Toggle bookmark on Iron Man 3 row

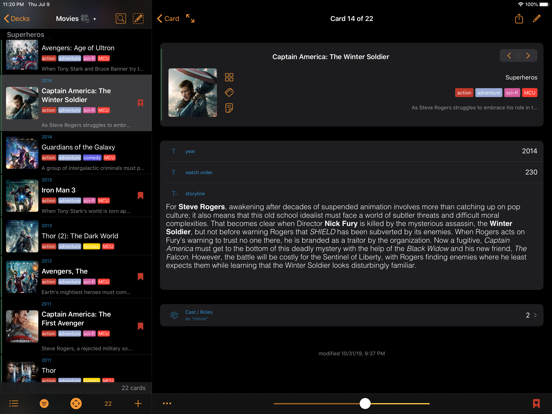pos(140,195)
